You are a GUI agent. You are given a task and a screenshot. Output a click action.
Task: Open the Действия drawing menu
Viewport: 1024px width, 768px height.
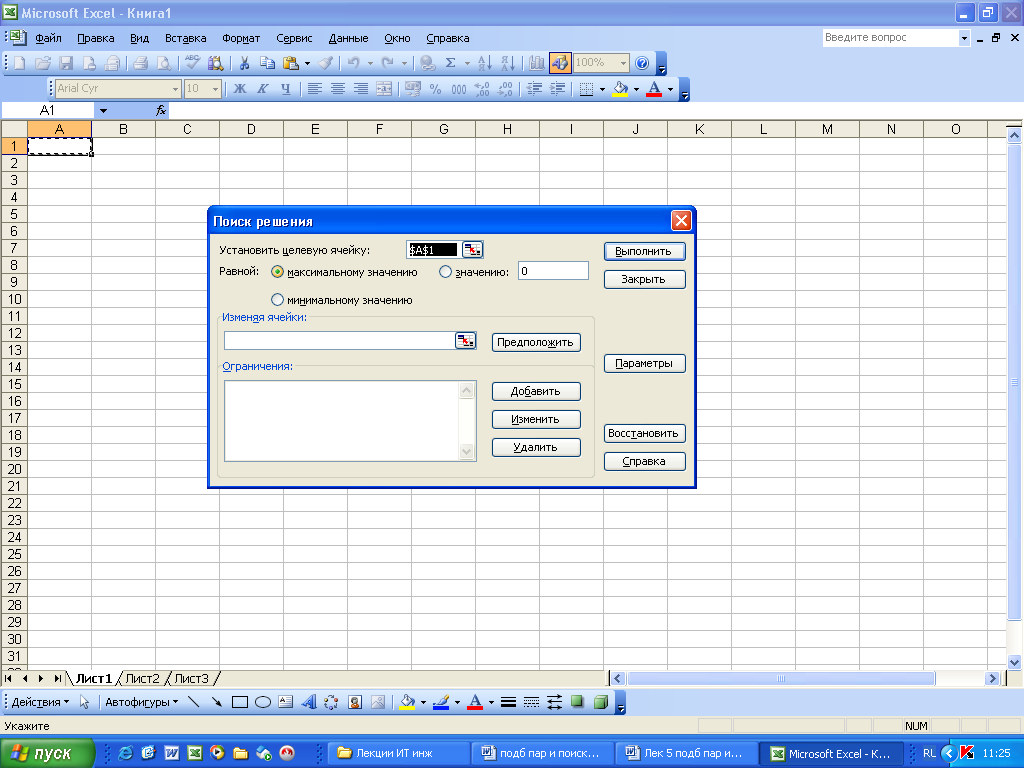[x=40, y=703]
